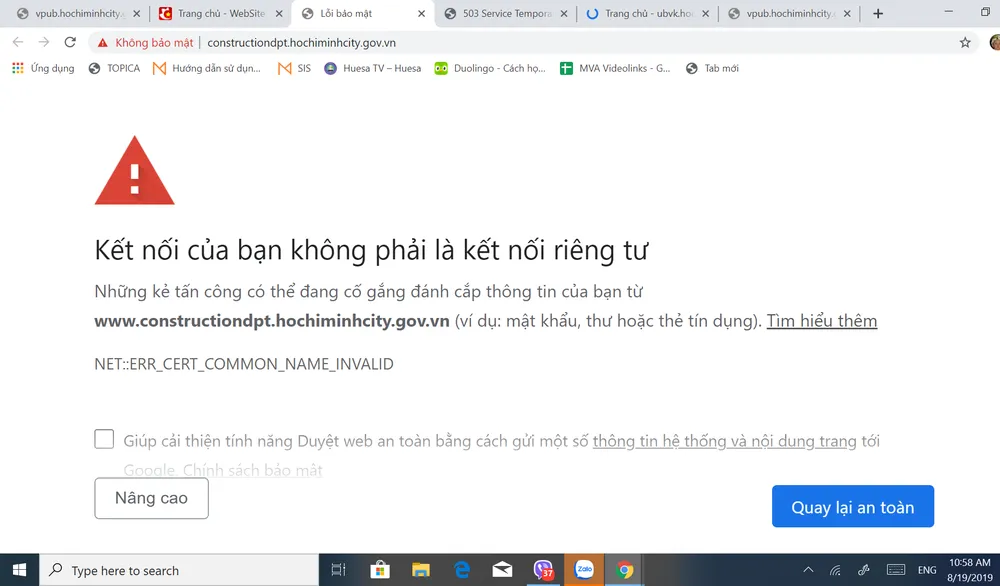
Task: Open the Tìm hiểu thêm link
Action: tap(822, 320)
